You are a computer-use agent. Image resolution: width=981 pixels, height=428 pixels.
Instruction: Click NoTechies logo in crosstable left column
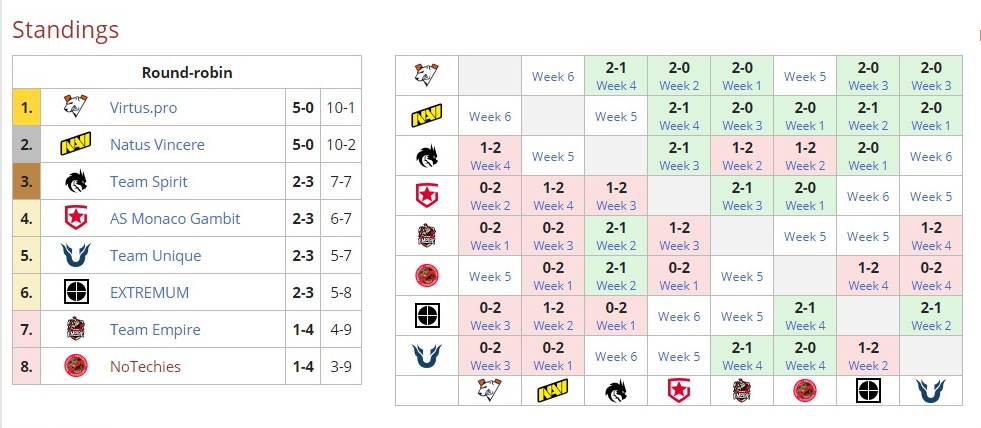(427, 275)
